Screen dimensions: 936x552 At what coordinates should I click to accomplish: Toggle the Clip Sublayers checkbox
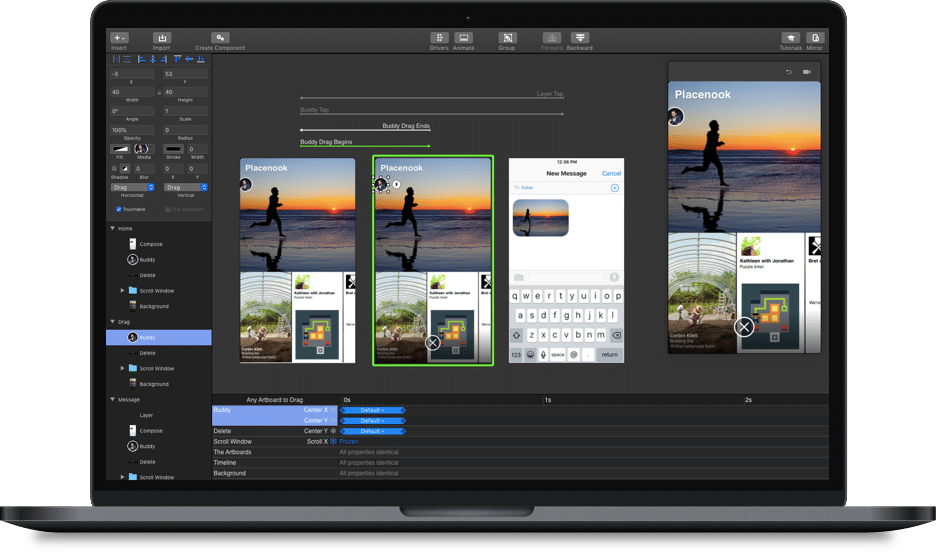point(168,209)
